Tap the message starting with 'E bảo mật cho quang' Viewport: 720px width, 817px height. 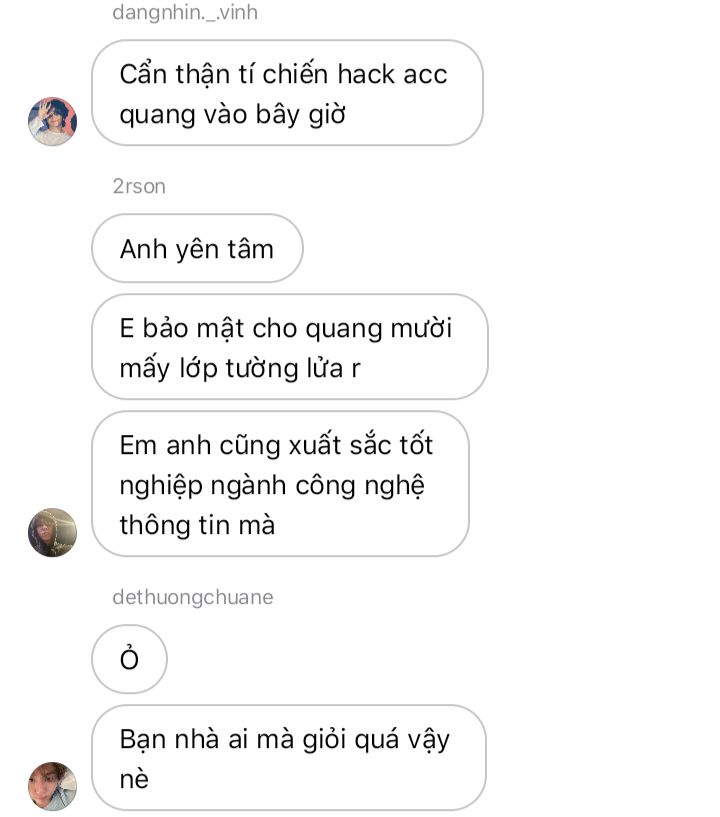tap(290, 347)
